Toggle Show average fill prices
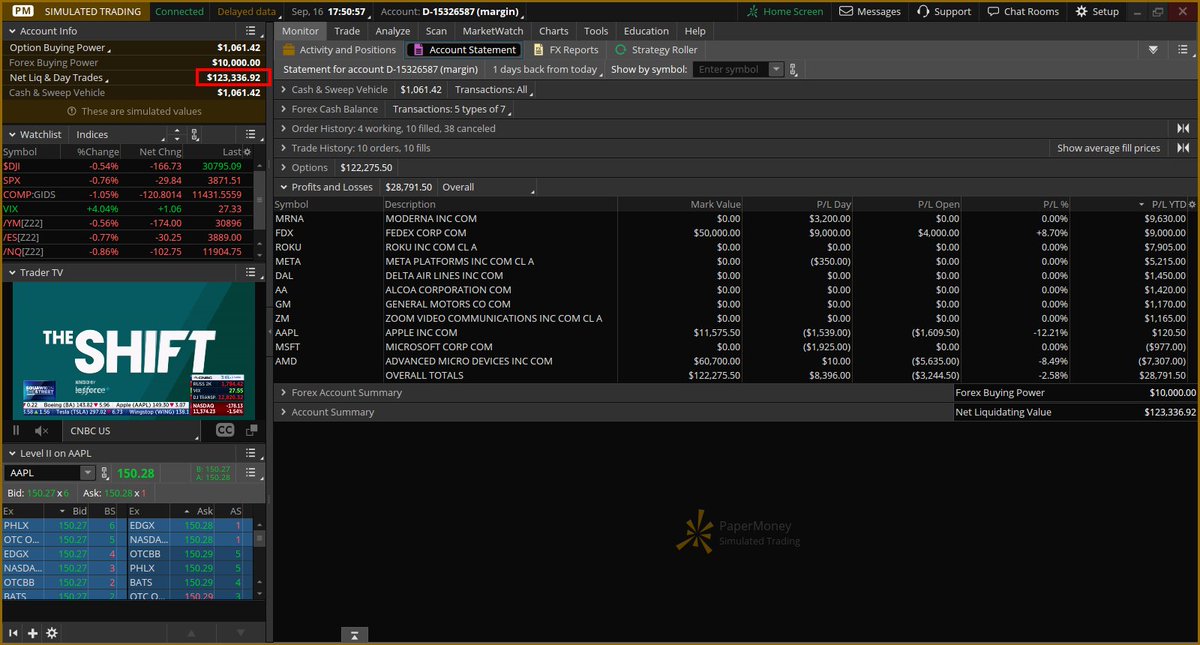1200x645 pixels. [x=1108, y=148]
